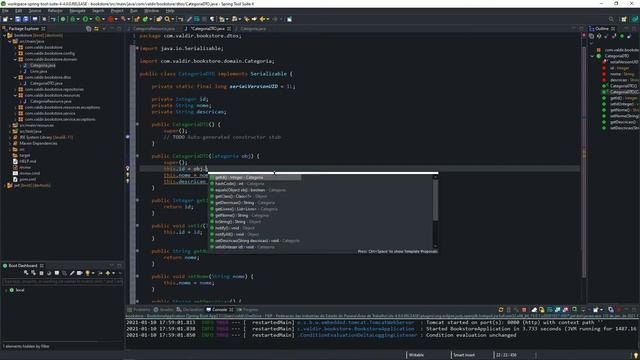
Task: Click the Save All toolbar icon
Action: click(26, 19)
